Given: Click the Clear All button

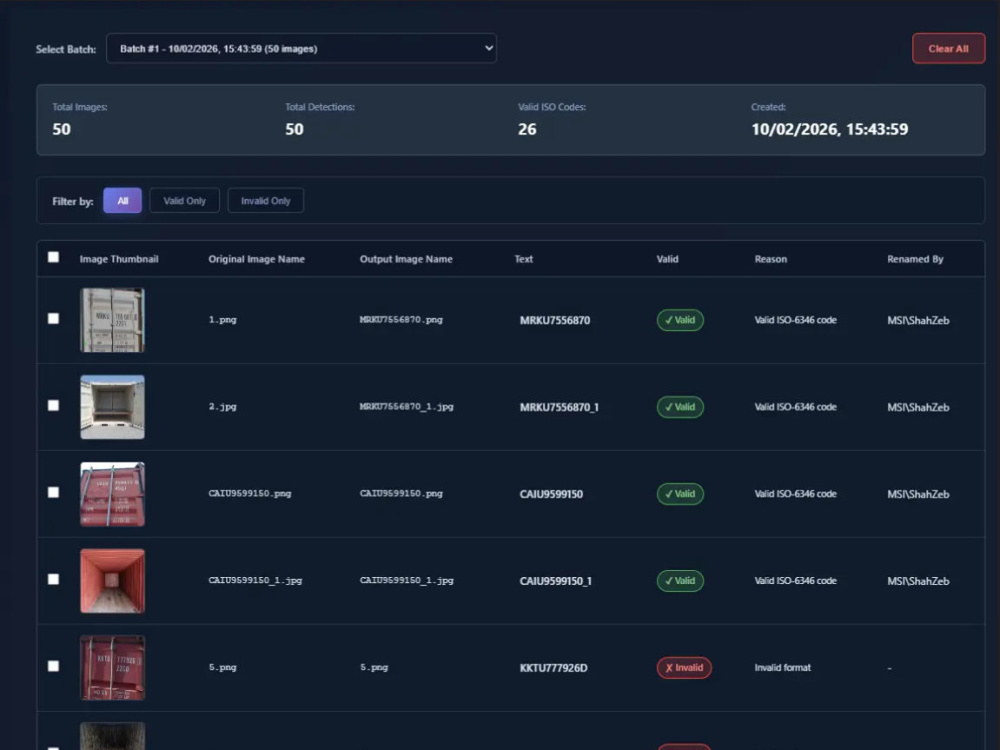Looking at the screenshot, I should (948, 48).
